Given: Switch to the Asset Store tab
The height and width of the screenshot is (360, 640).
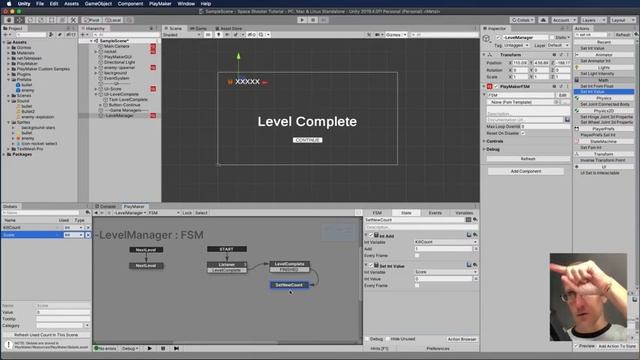Looking at the screenshot, I should tap(229, 28).
